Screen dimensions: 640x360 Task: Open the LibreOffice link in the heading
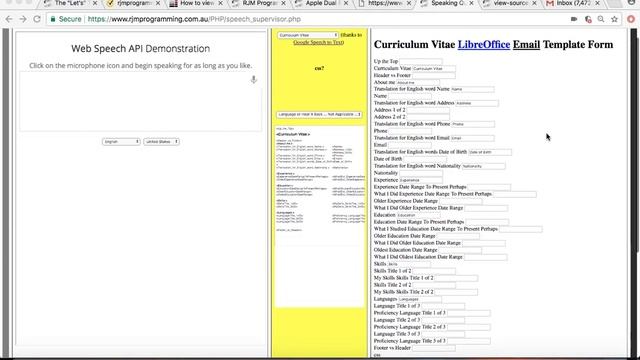click(x=484, y=44)
